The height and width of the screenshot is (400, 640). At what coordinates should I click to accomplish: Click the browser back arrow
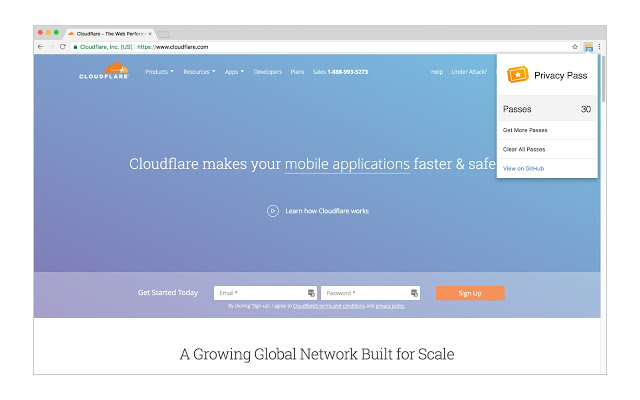point(40,46)
